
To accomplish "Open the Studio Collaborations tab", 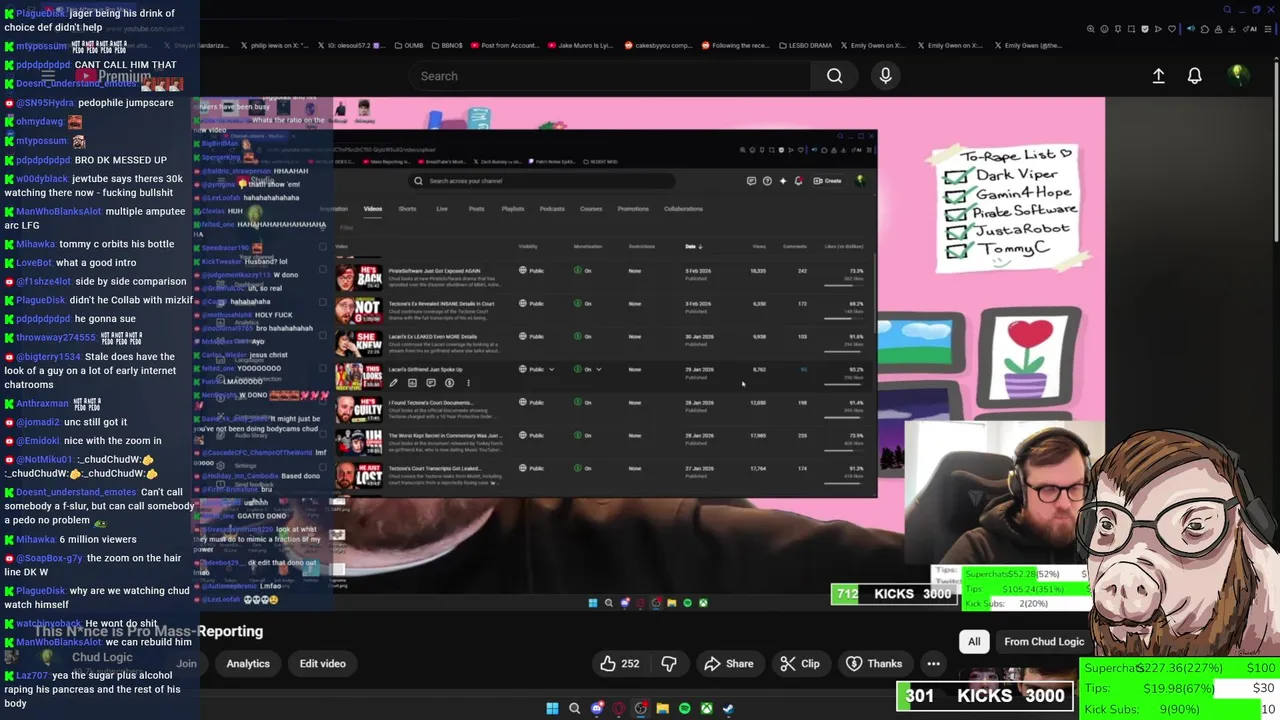I will (683, 209).
